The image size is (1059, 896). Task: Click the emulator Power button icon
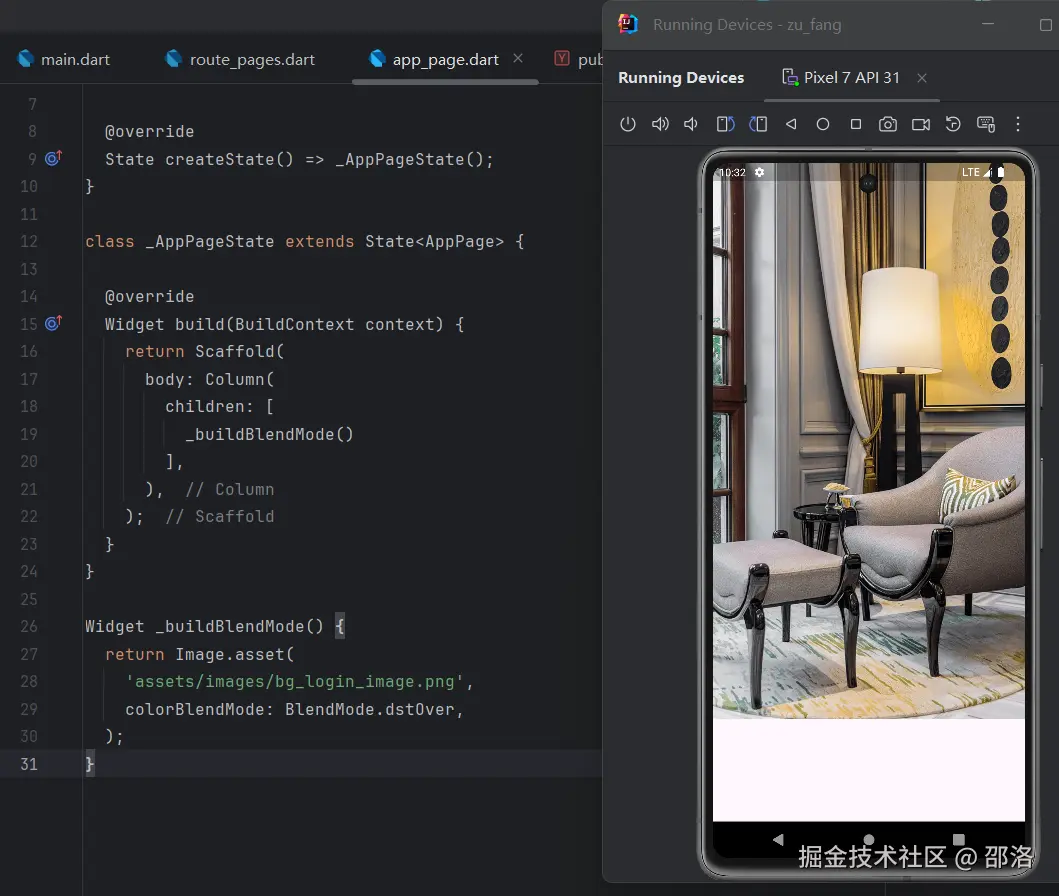point(627,124)
